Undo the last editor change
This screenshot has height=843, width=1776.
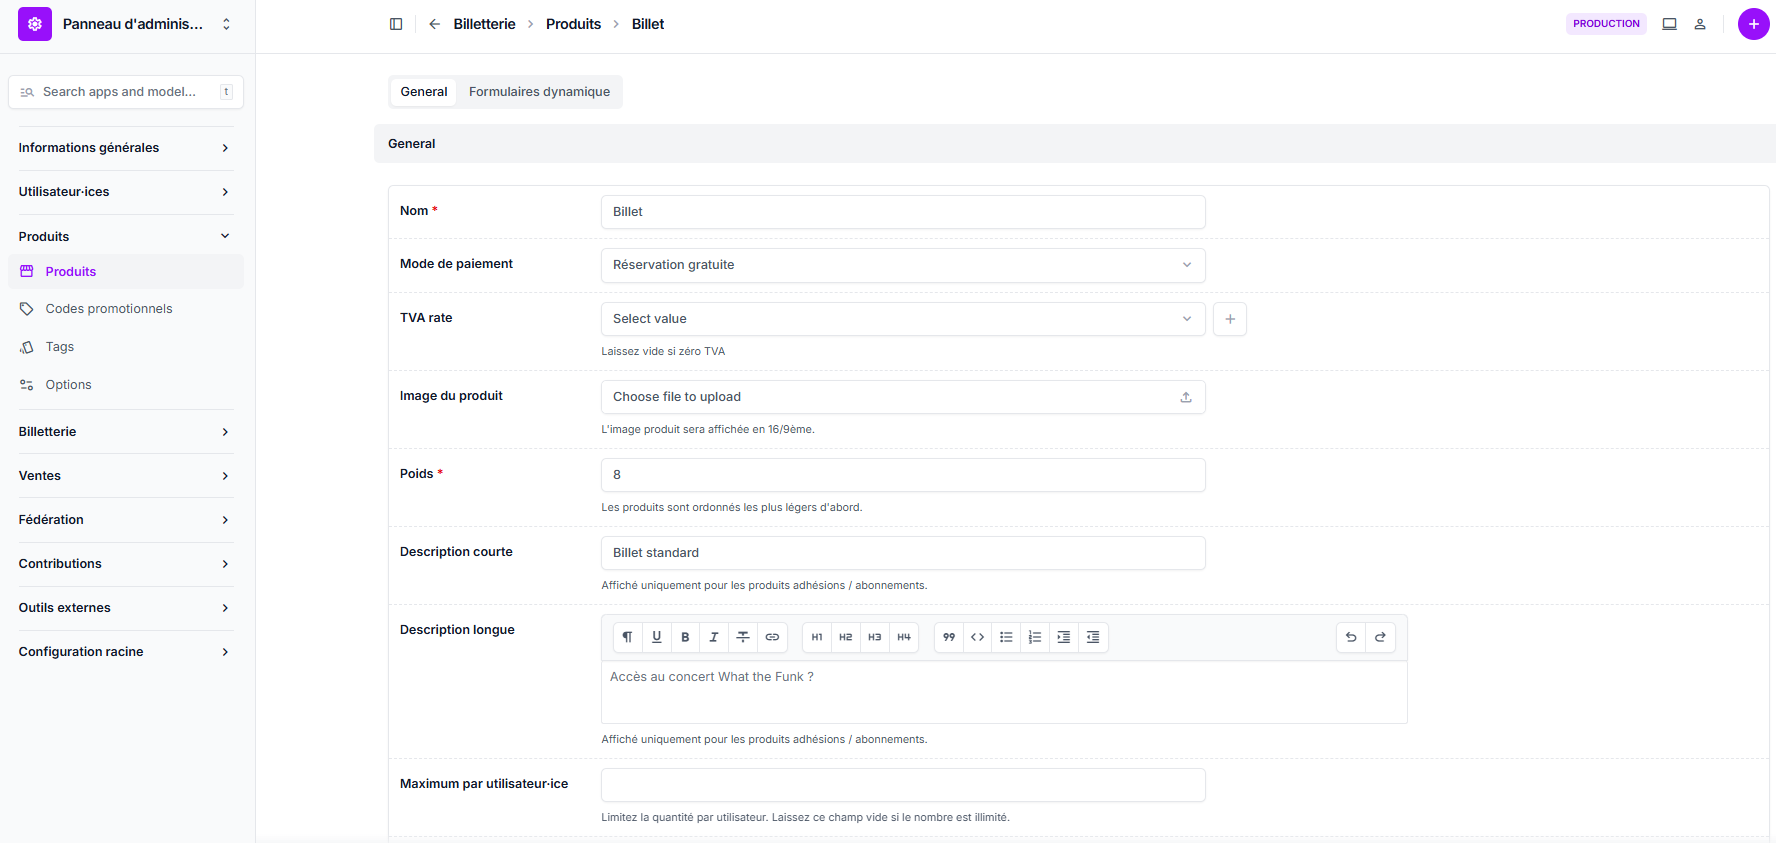[1351, 637]
